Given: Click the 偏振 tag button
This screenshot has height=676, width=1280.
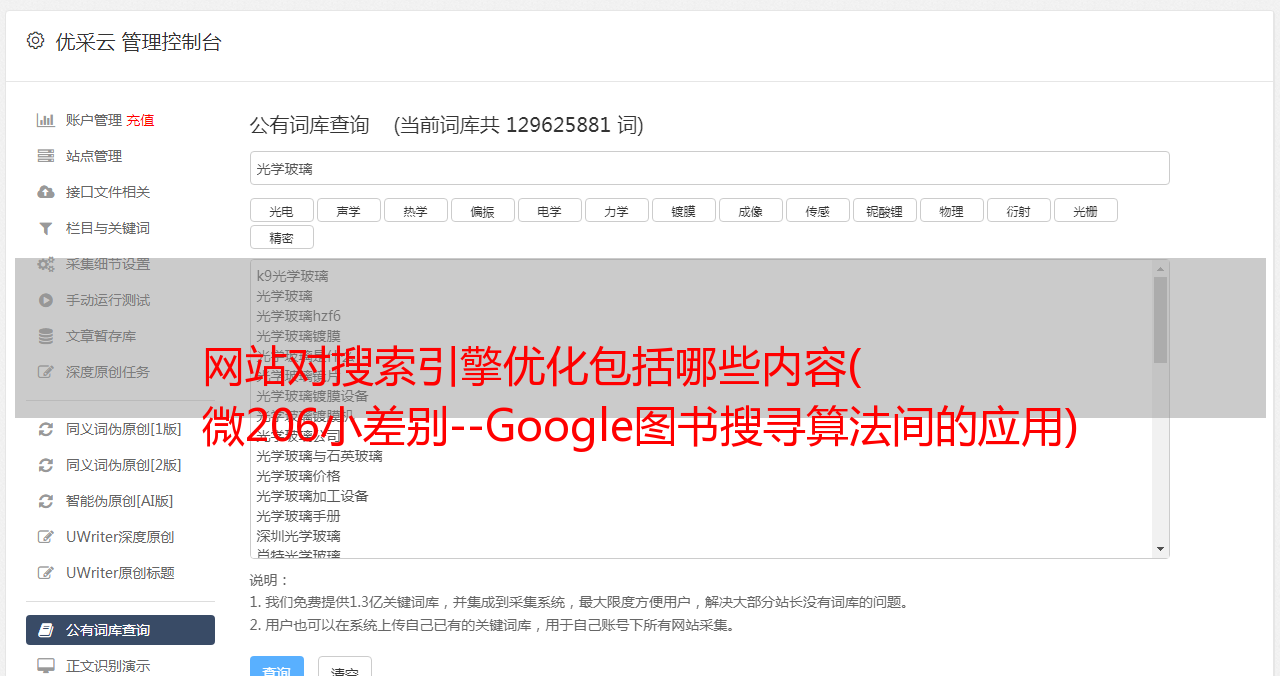Looking at the screenshot, I should point(482,210).
